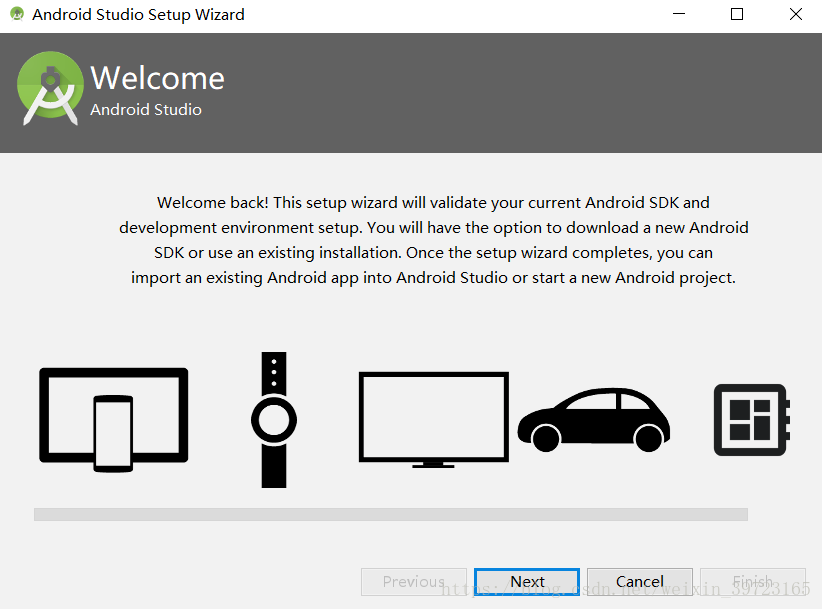Viewport: 822px width, 609px height.
Task: Click the Android TV screen icon
Action: coord(434,420)
